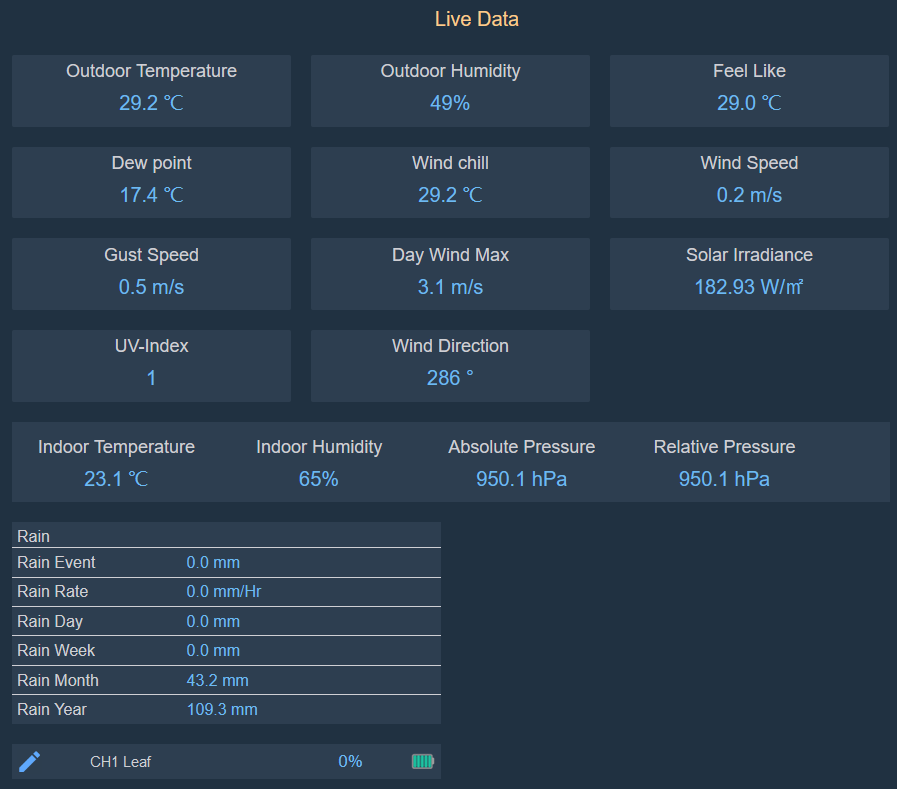Click the Rain Year value 109.3 mm
Viewport: 897px width, 789px height.
222,709
